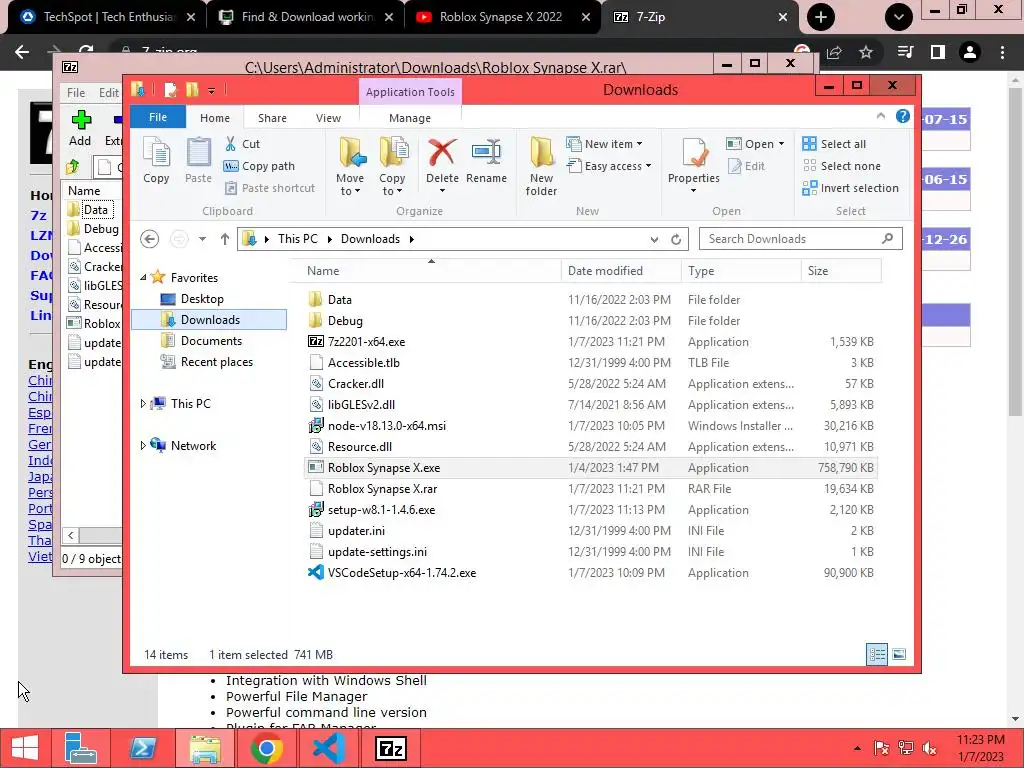Switch to large icons view button

click(899, 654)
